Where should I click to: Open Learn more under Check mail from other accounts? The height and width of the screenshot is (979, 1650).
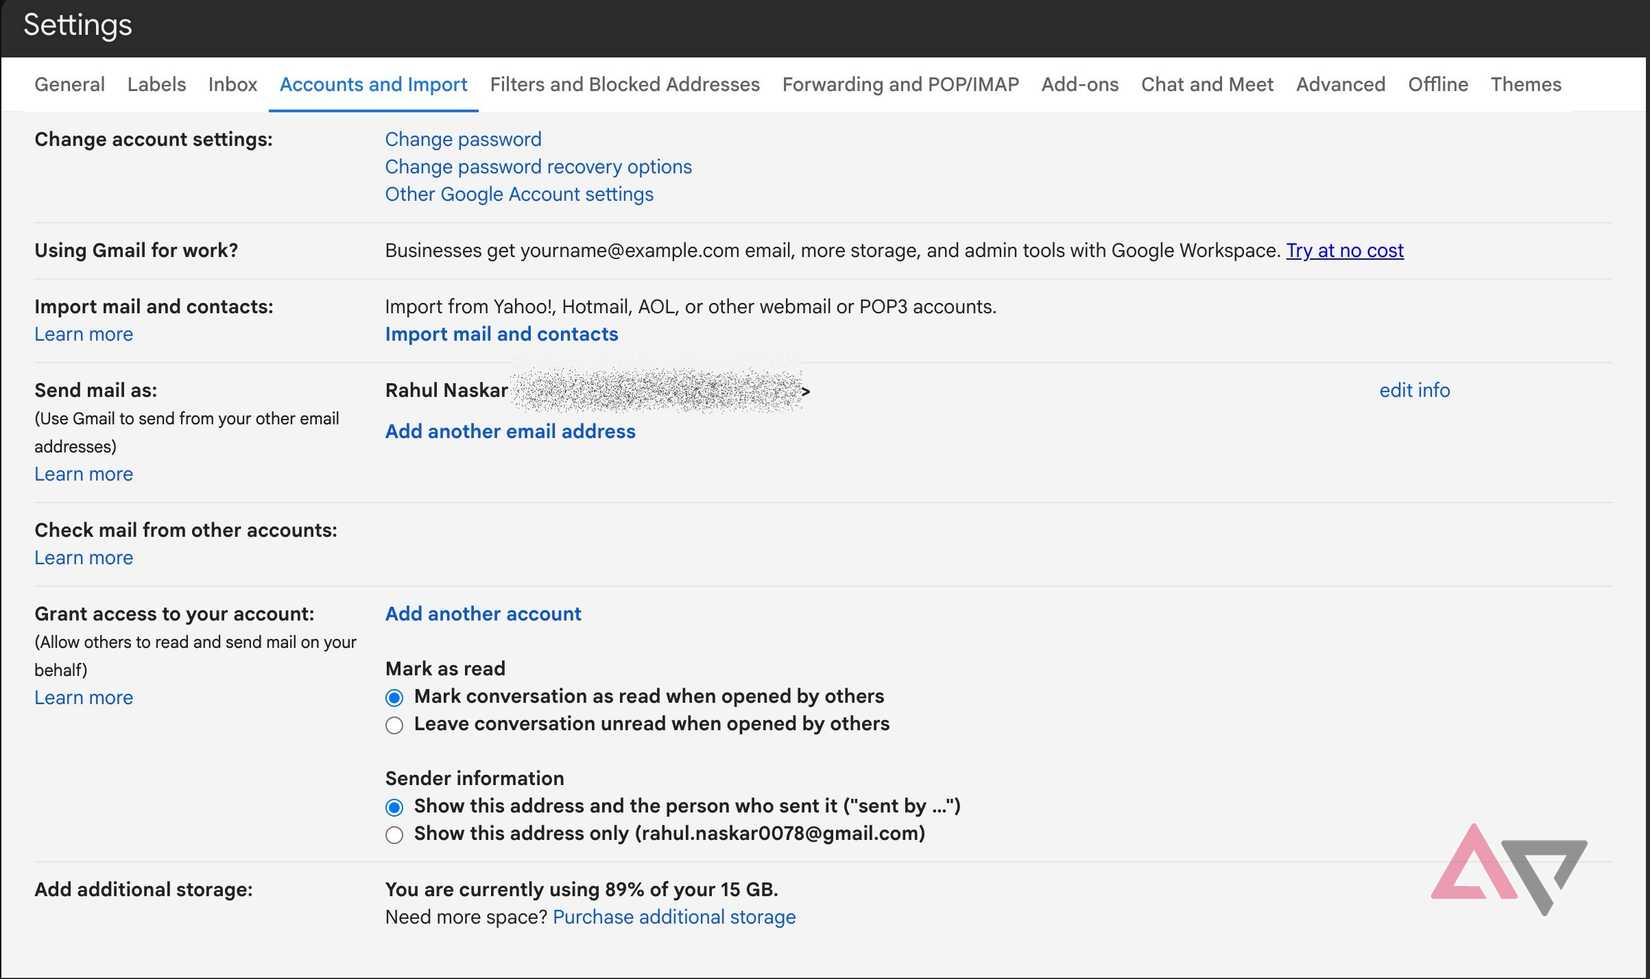coord(83,558)
